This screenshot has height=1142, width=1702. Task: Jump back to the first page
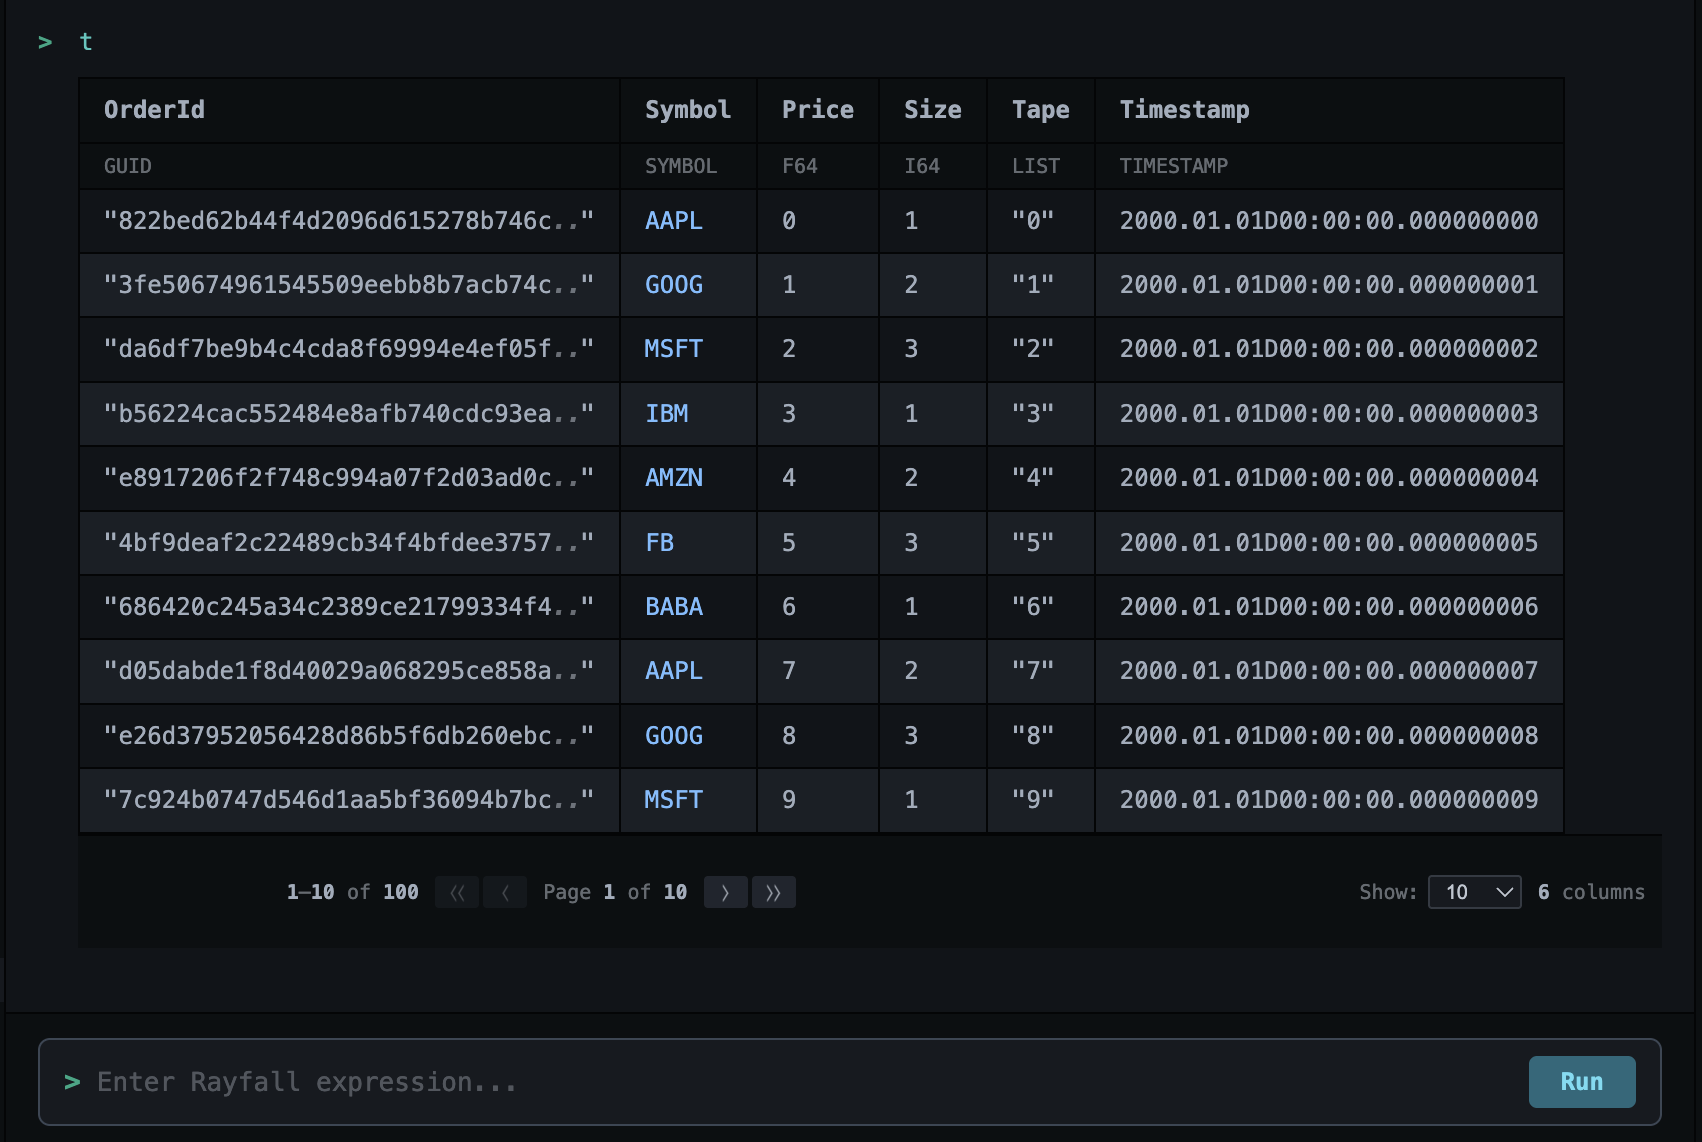(457, 892)
